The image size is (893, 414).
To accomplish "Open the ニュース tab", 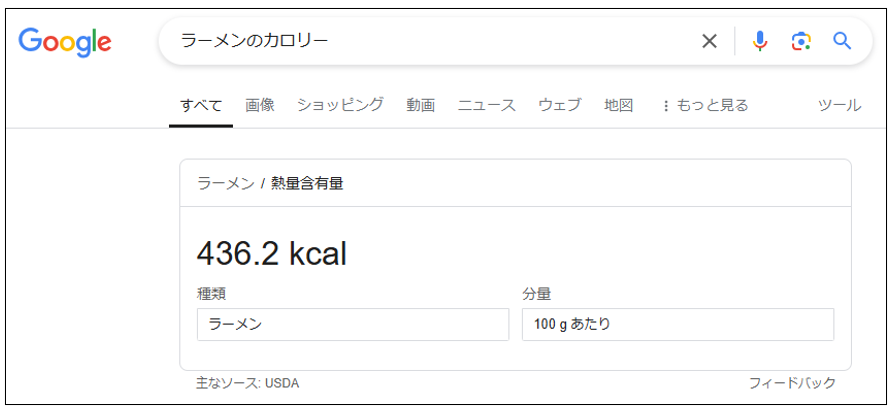I will tap(487, 105).
